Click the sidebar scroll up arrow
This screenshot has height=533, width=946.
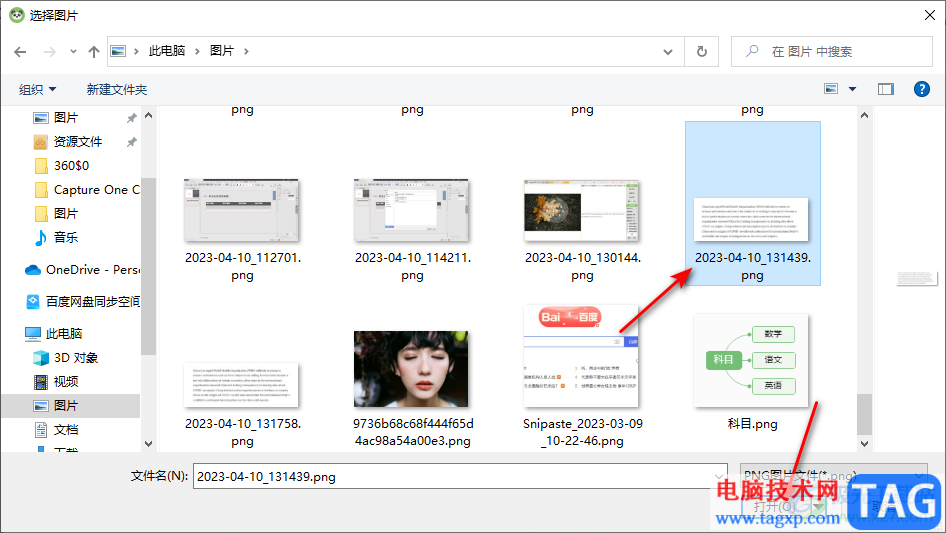pyautogui.click(x=149, y=115)
